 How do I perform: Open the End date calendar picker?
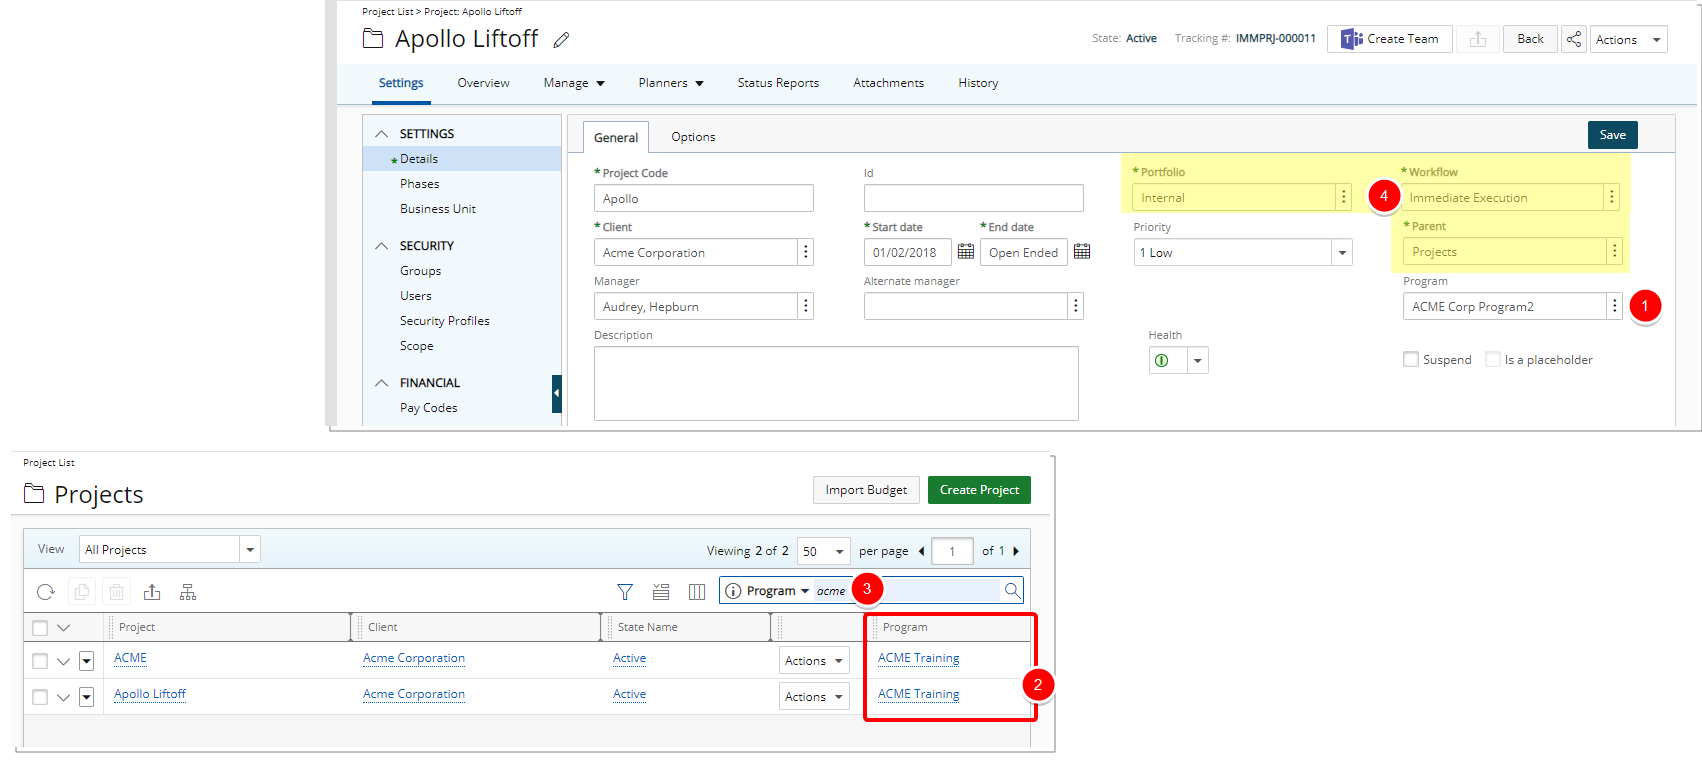[x=1082, y=252]
